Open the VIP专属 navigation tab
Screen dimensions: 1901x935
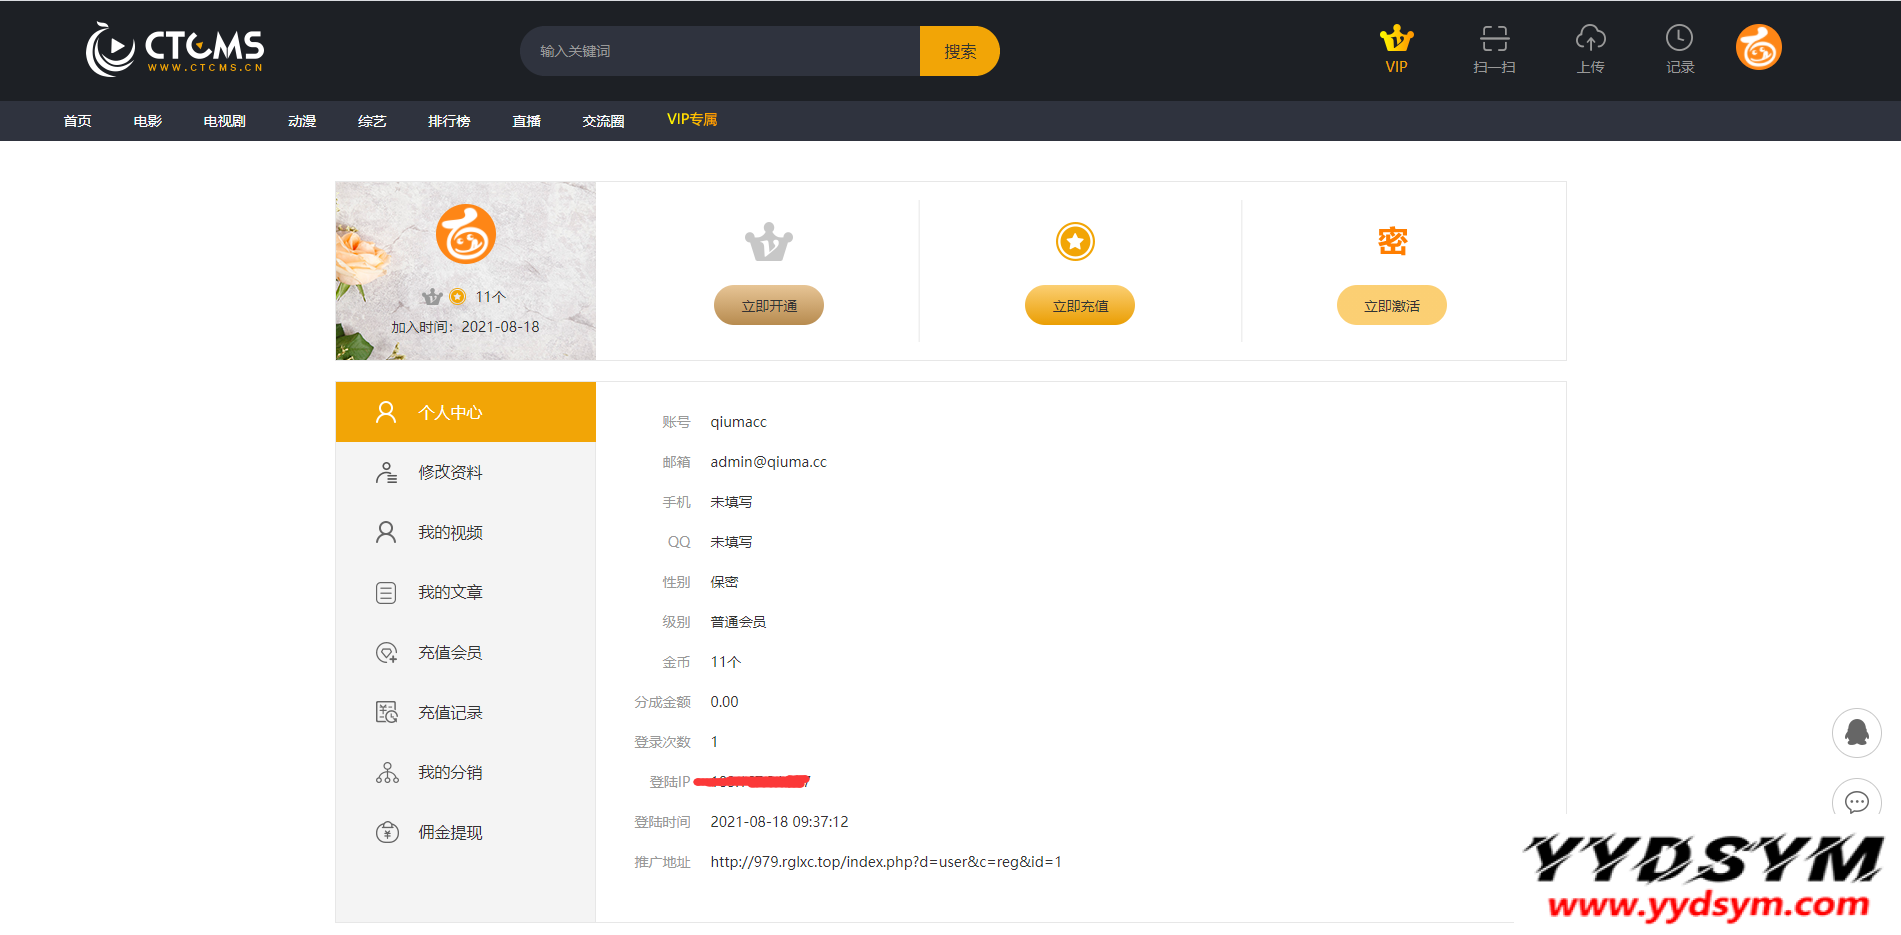pyautogui.click(x=692, y=120)
